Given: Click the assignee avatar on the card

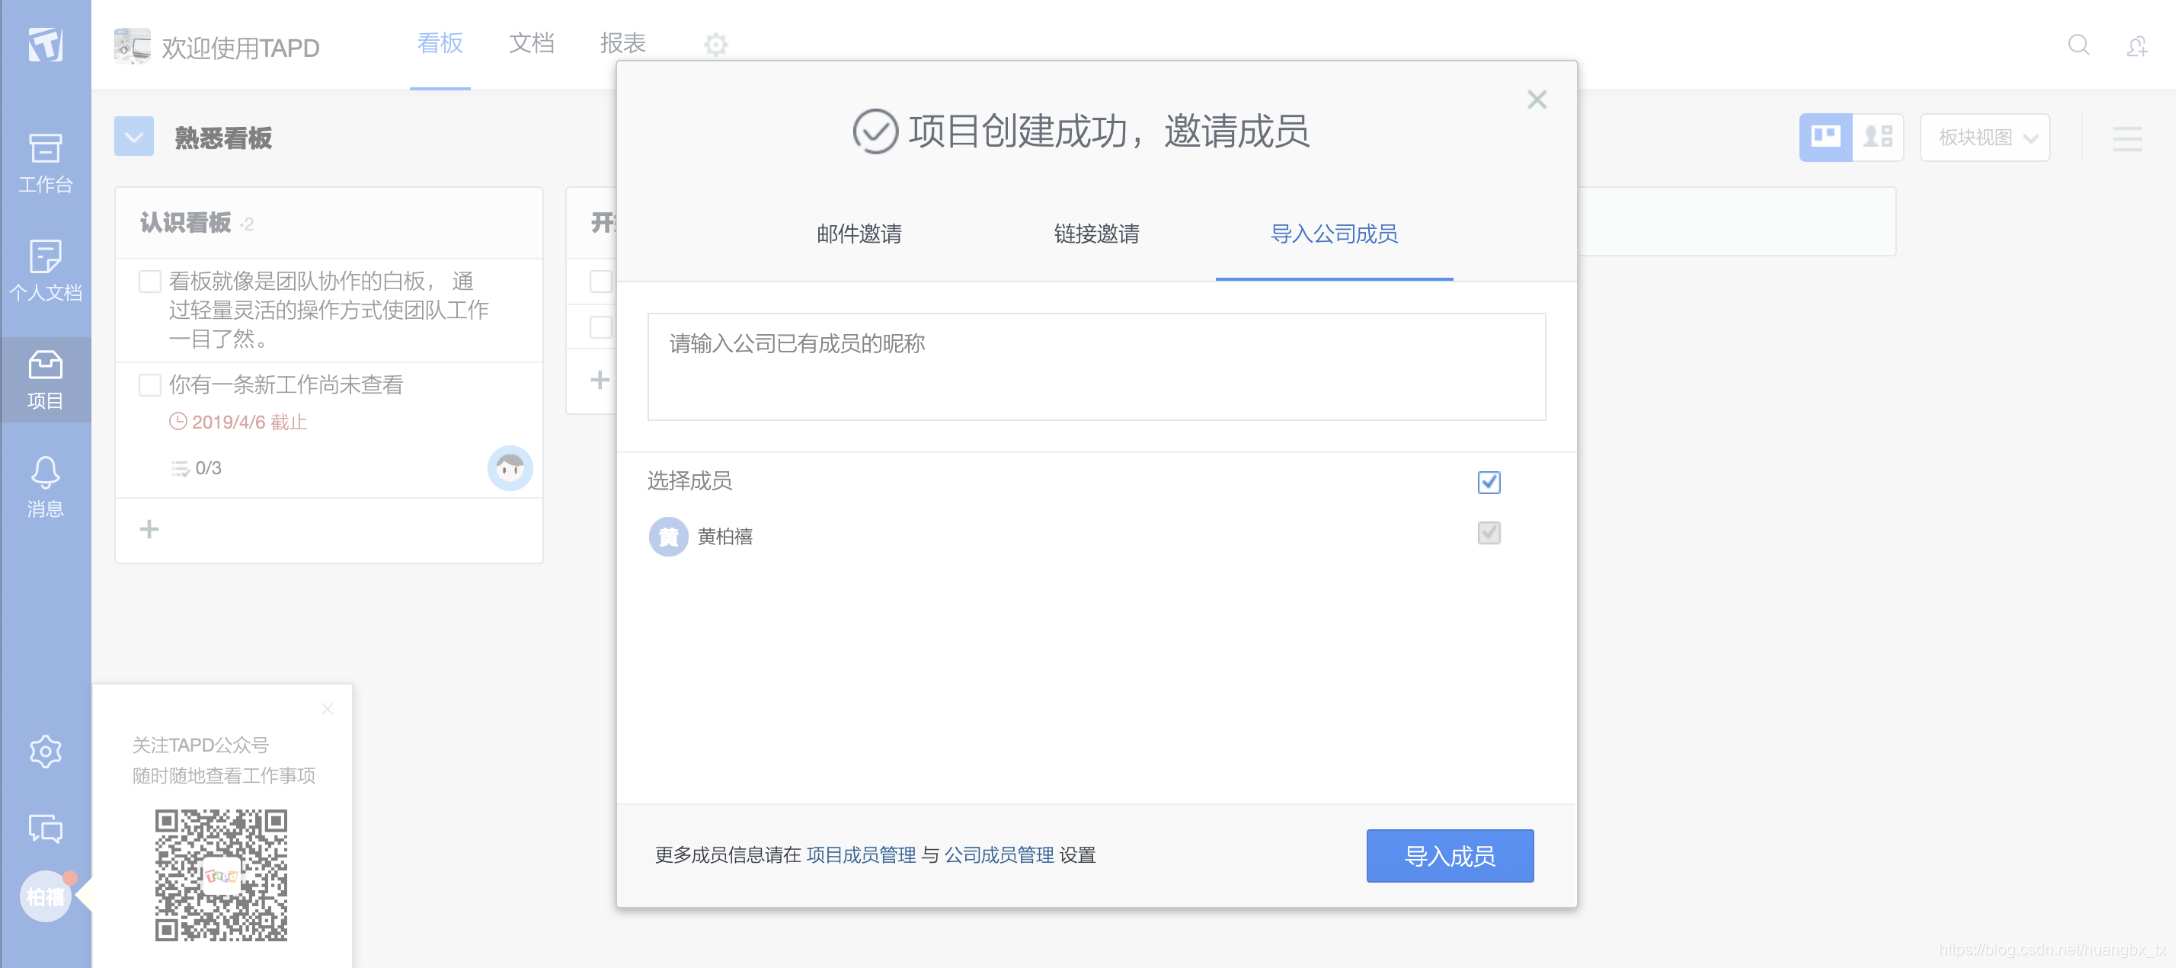Looking at the screenshot, I should click(510, 468).
